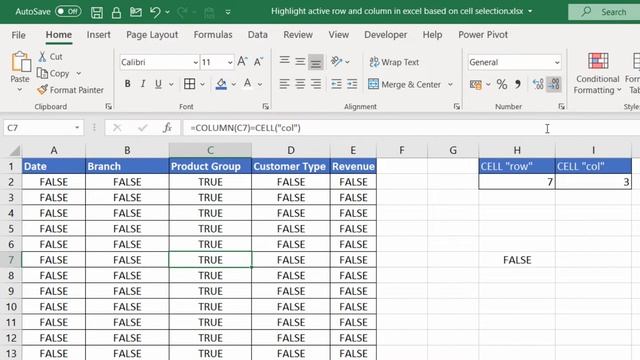Screen dimensions: 640x360
Task: Open Customize Quick Access Toolbar arrow
Action: coord(228,12)
